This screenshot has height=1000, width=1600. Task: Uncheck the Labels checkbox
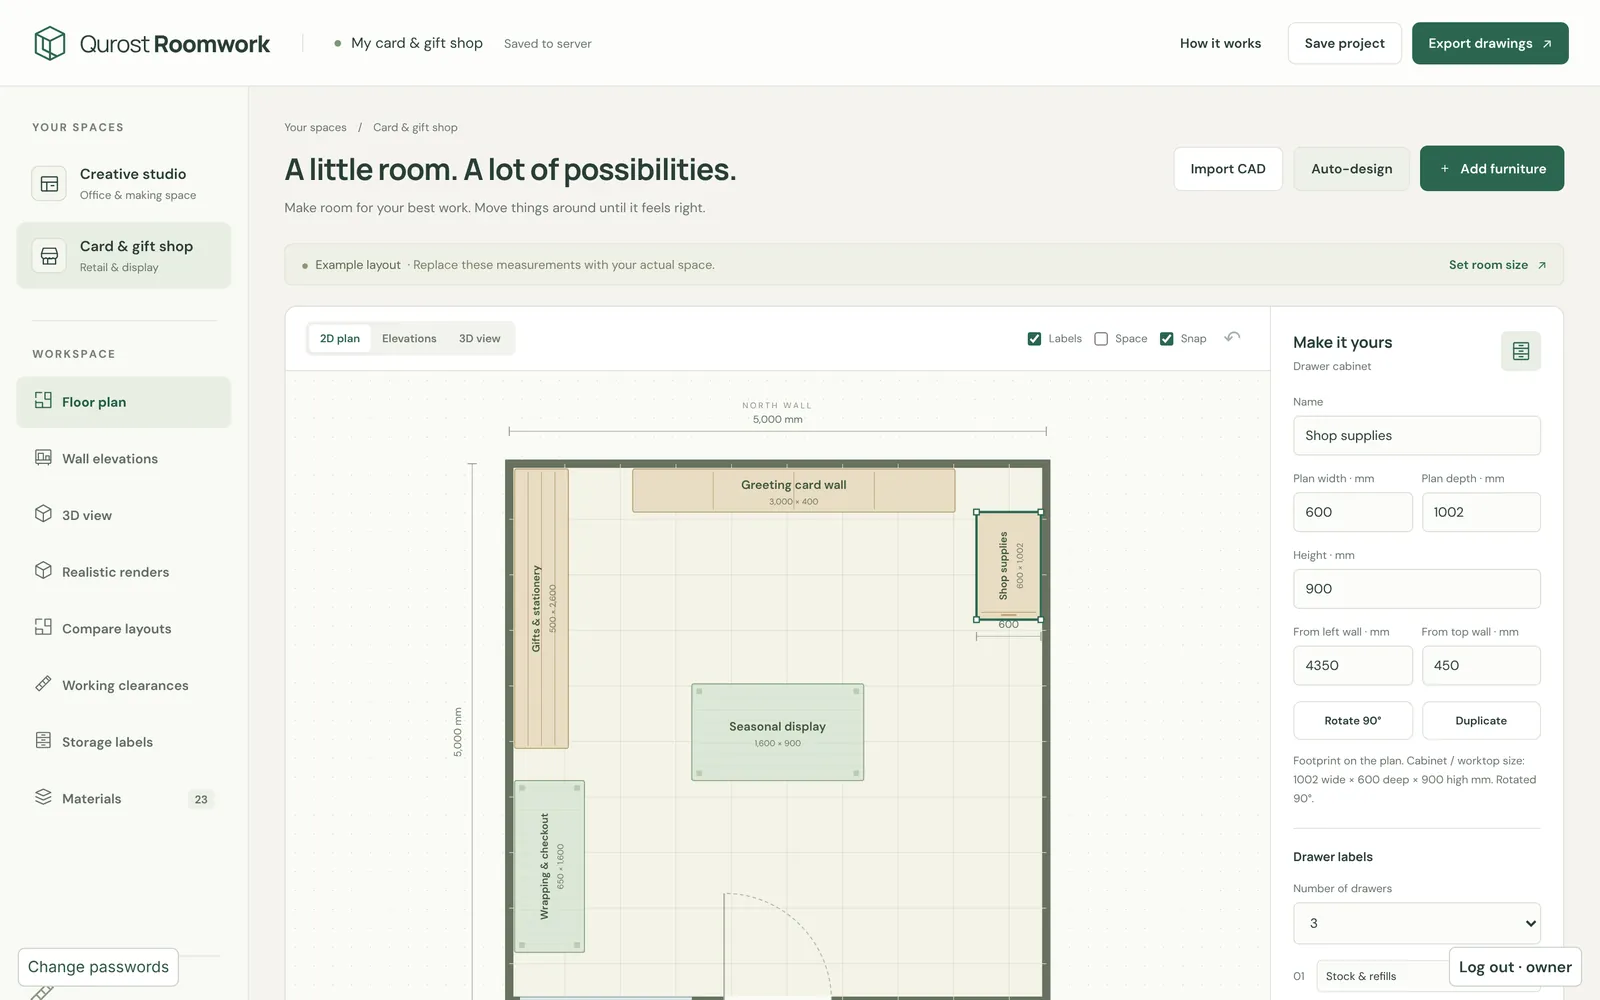coord(1034,339)
